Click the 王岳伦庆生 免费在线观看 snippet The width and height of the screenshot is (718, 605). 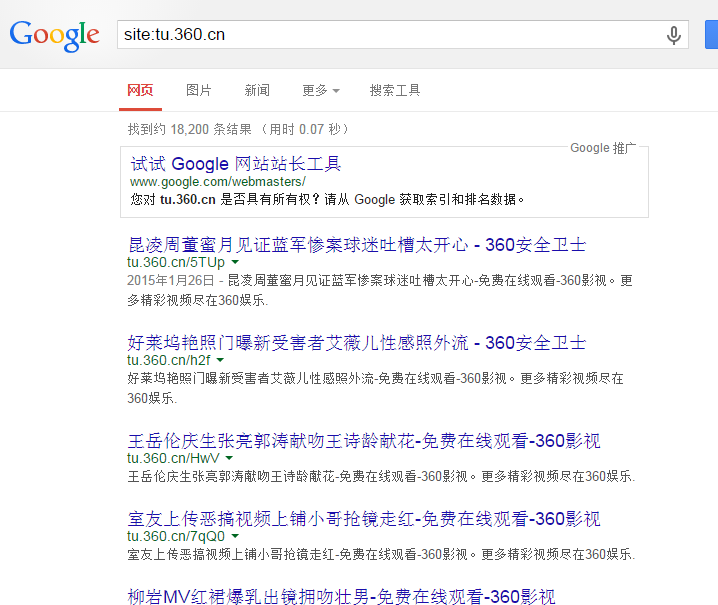click(x=381, y=476)
